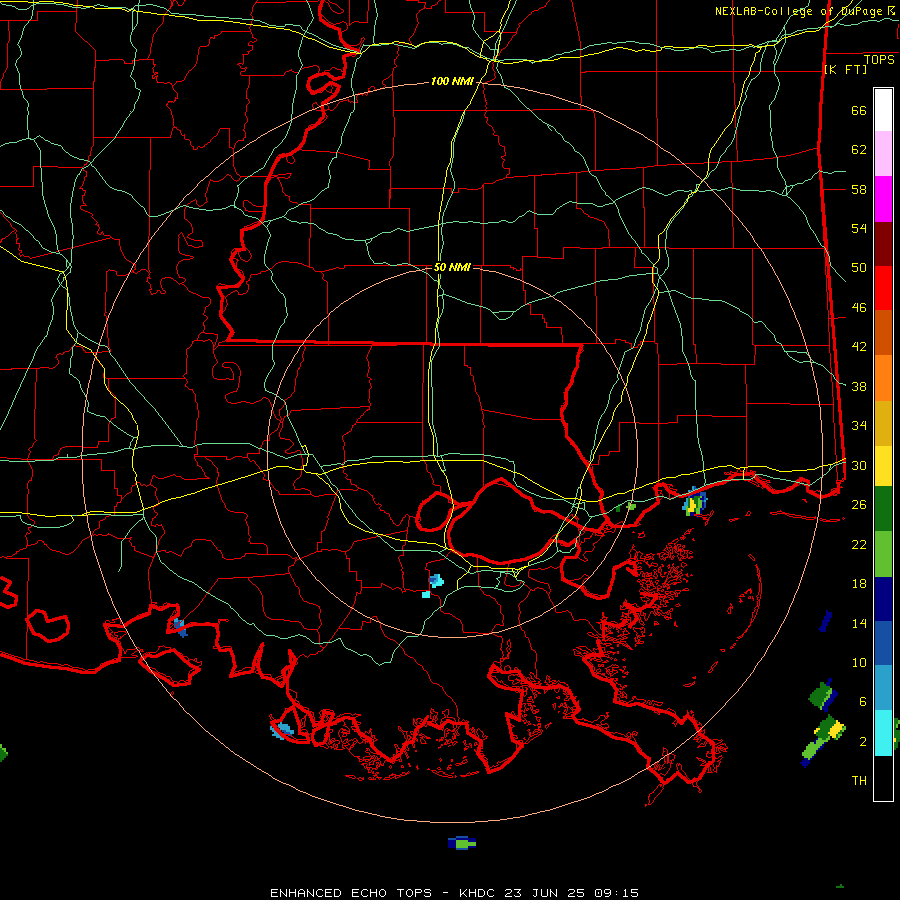Click the bright yellow legend swatch
Image resolution: width=900 pixels, height=900 pixels.
(883, 465)
